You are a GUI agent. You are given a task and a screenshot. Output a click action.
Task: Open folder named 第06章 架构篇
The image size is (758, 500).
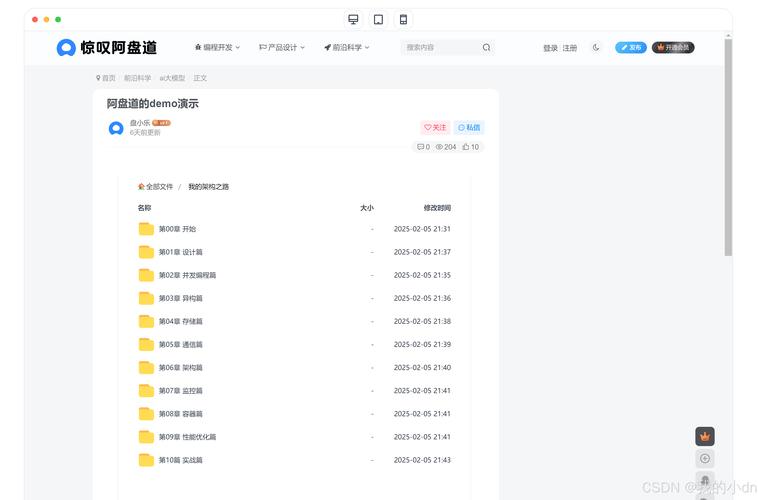(x=181, y=368)
